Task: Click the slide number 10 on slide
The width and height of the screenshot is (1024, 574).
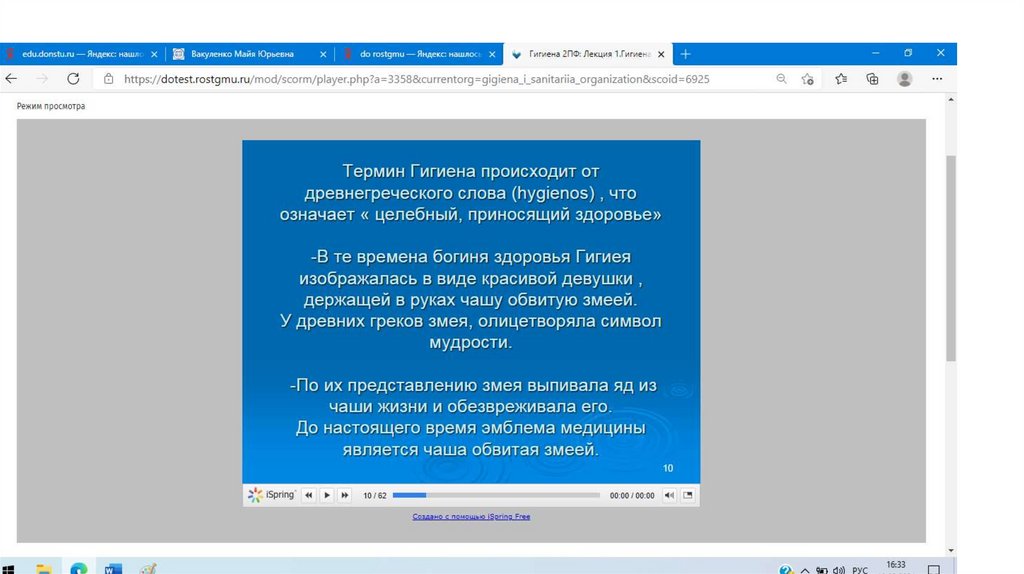Action: [667, 468]
